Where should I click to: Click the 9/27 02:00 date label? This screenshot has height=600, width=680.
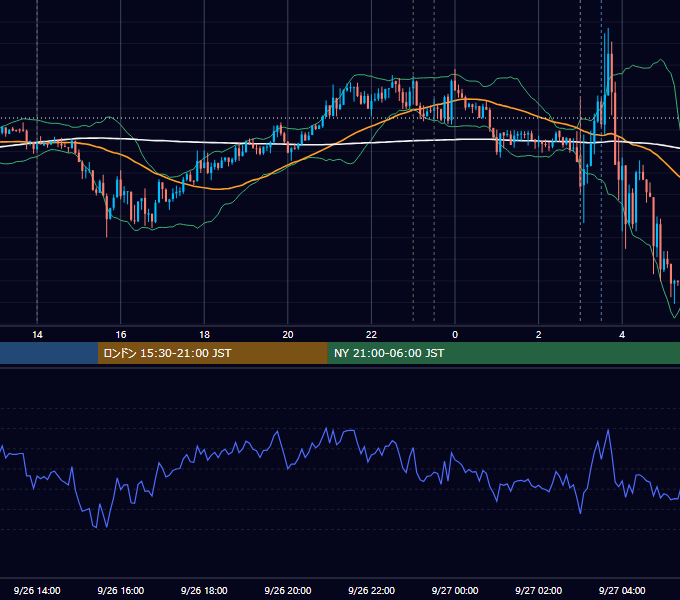point(538,590)
